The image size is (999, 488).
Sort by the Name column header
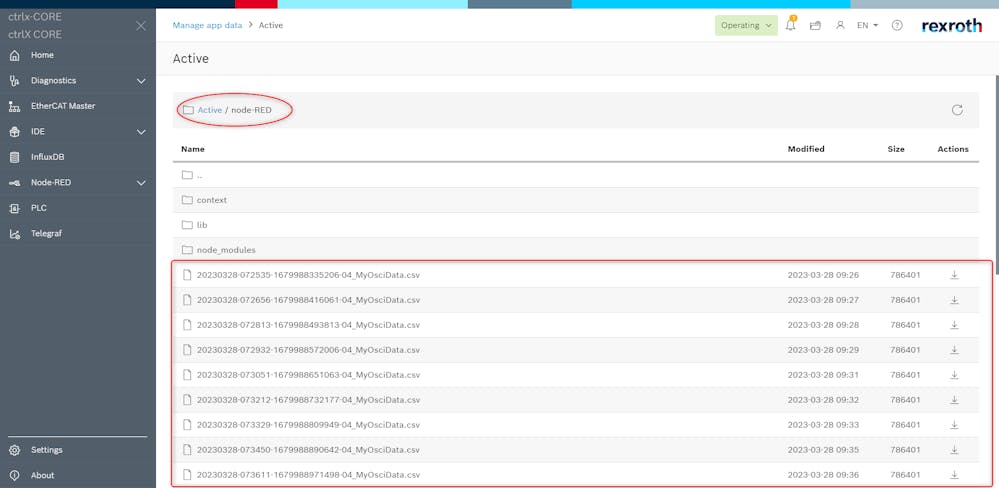tap(192, 149)
